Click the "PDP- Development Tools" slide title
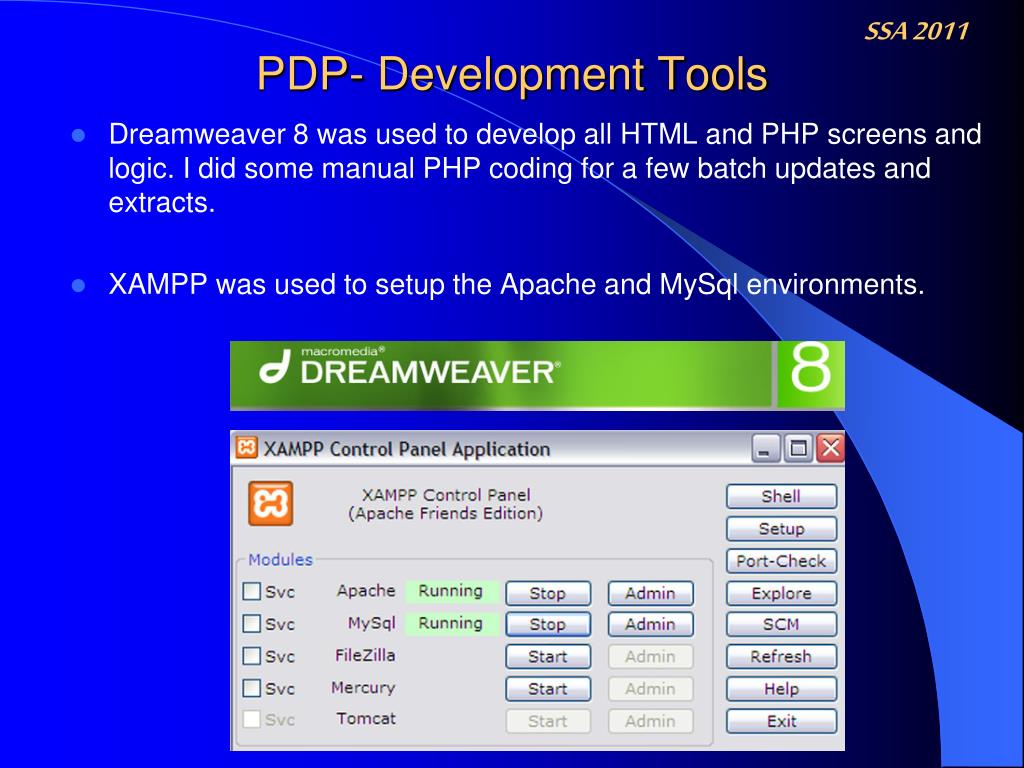This screenshot has width=1024, height=768. coord(512,73)
